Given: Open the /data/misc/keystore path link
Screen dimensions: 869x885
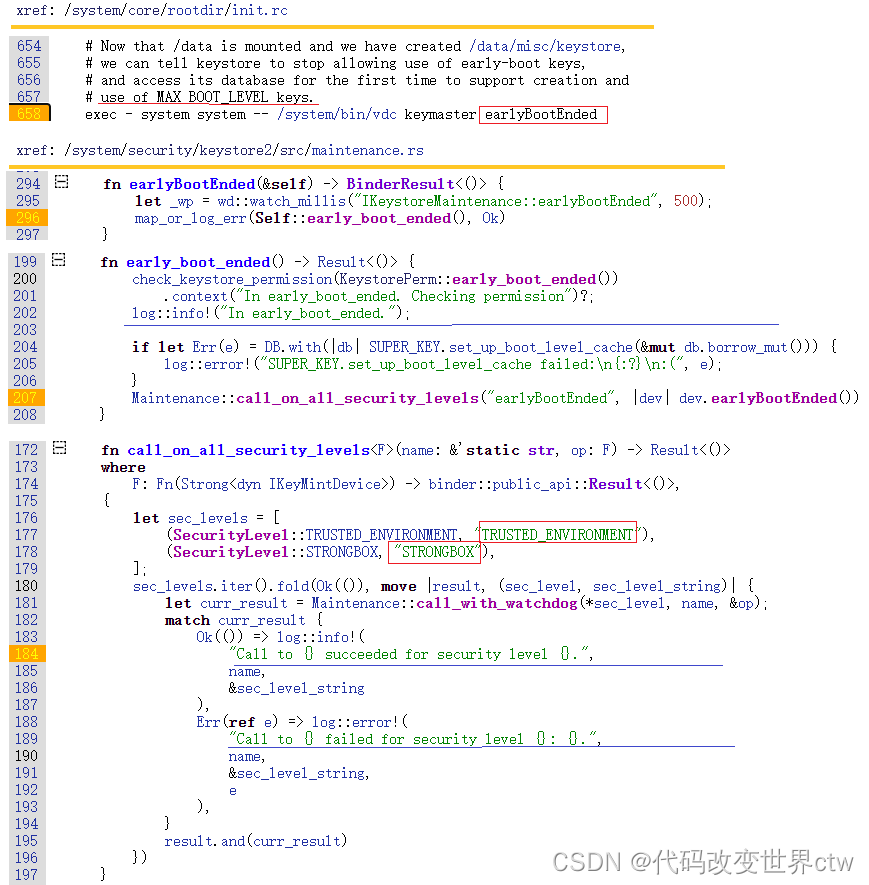Looking at the screenshot, I should [x=545, y=46].
